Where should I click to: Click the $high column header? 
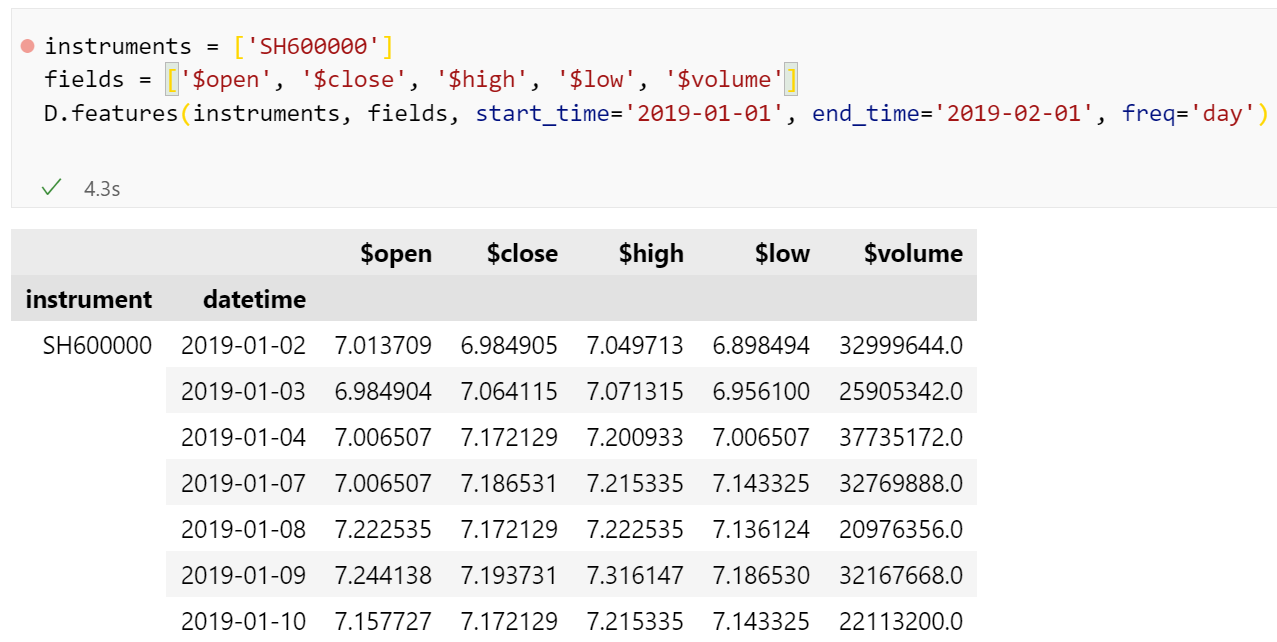[651, 253]
